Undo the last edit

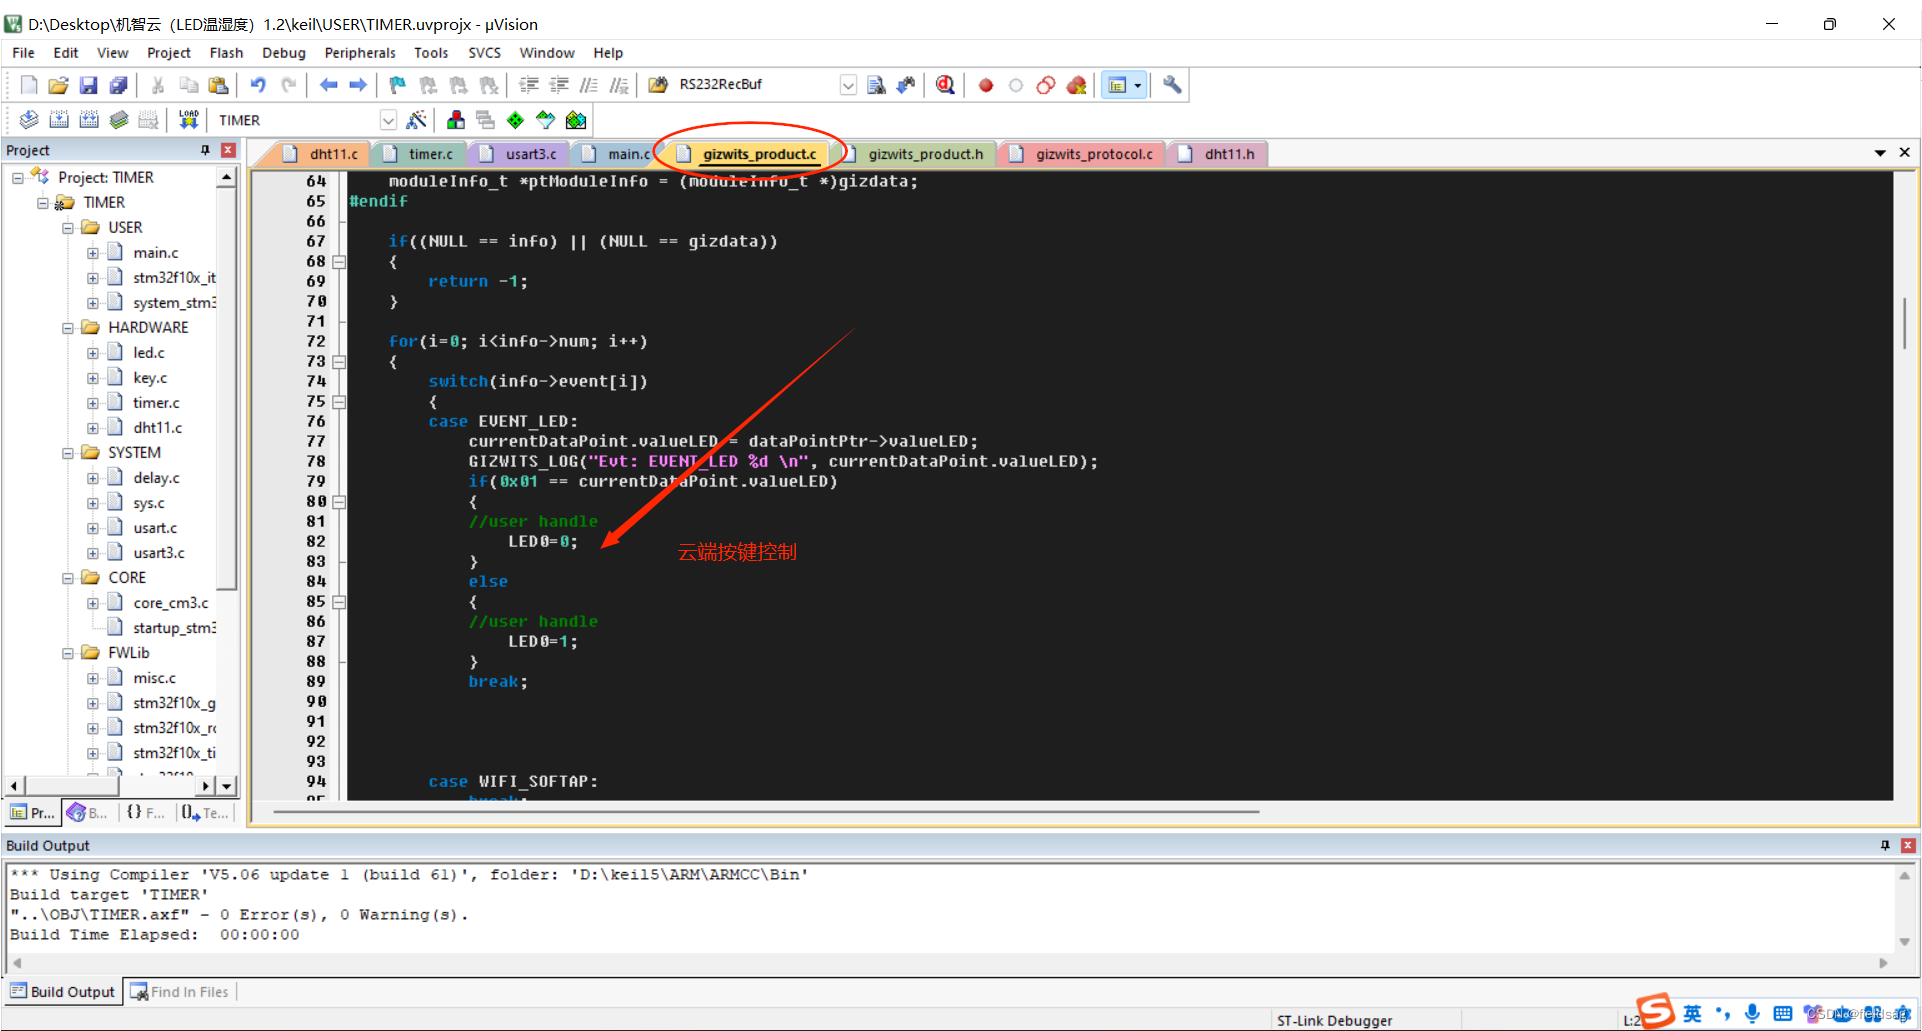(258, 85)
